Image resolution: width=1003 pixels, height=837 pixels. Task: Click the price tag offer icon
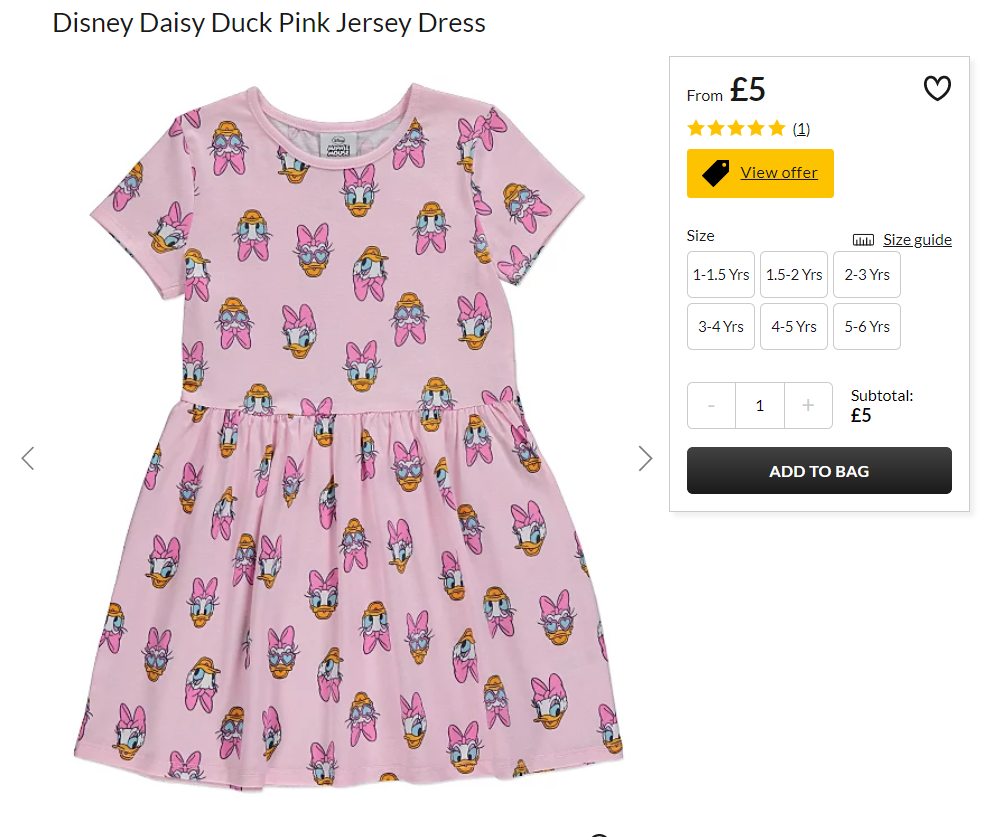(x=716, y=173)
